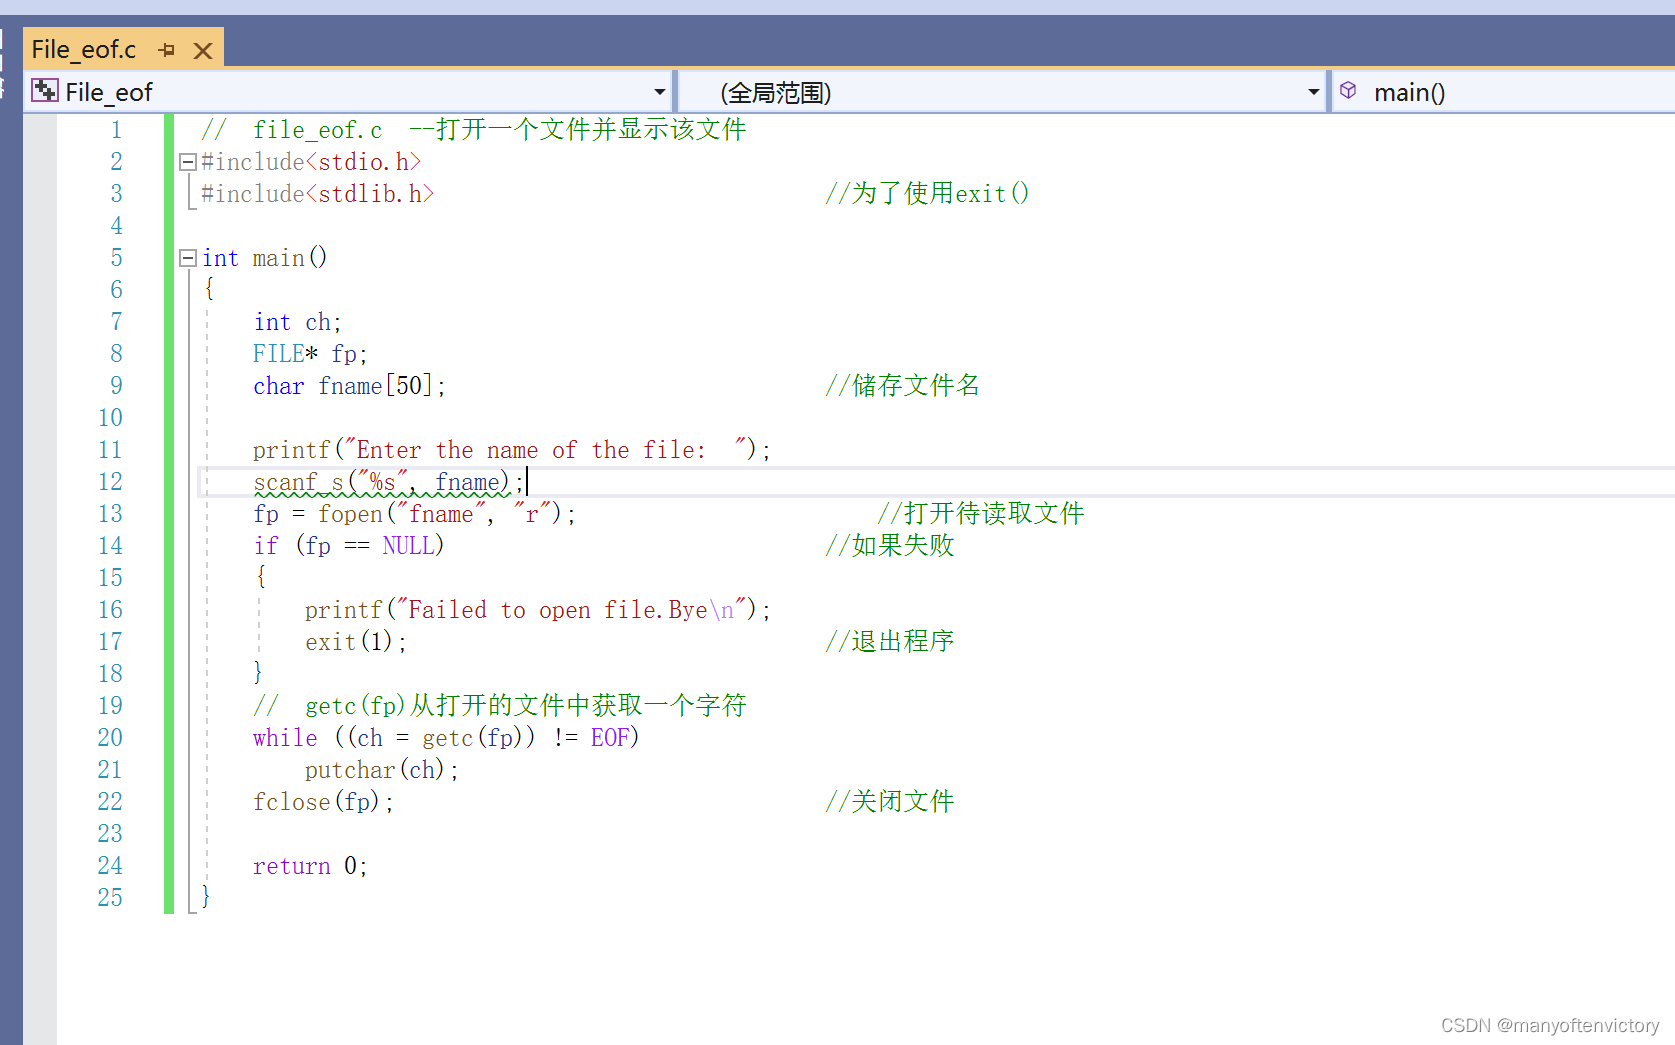Screen dimensions: 1675x1045
Task: Click char fname[50] declaration
Action: pyautogui.click(x=349, y=386)
